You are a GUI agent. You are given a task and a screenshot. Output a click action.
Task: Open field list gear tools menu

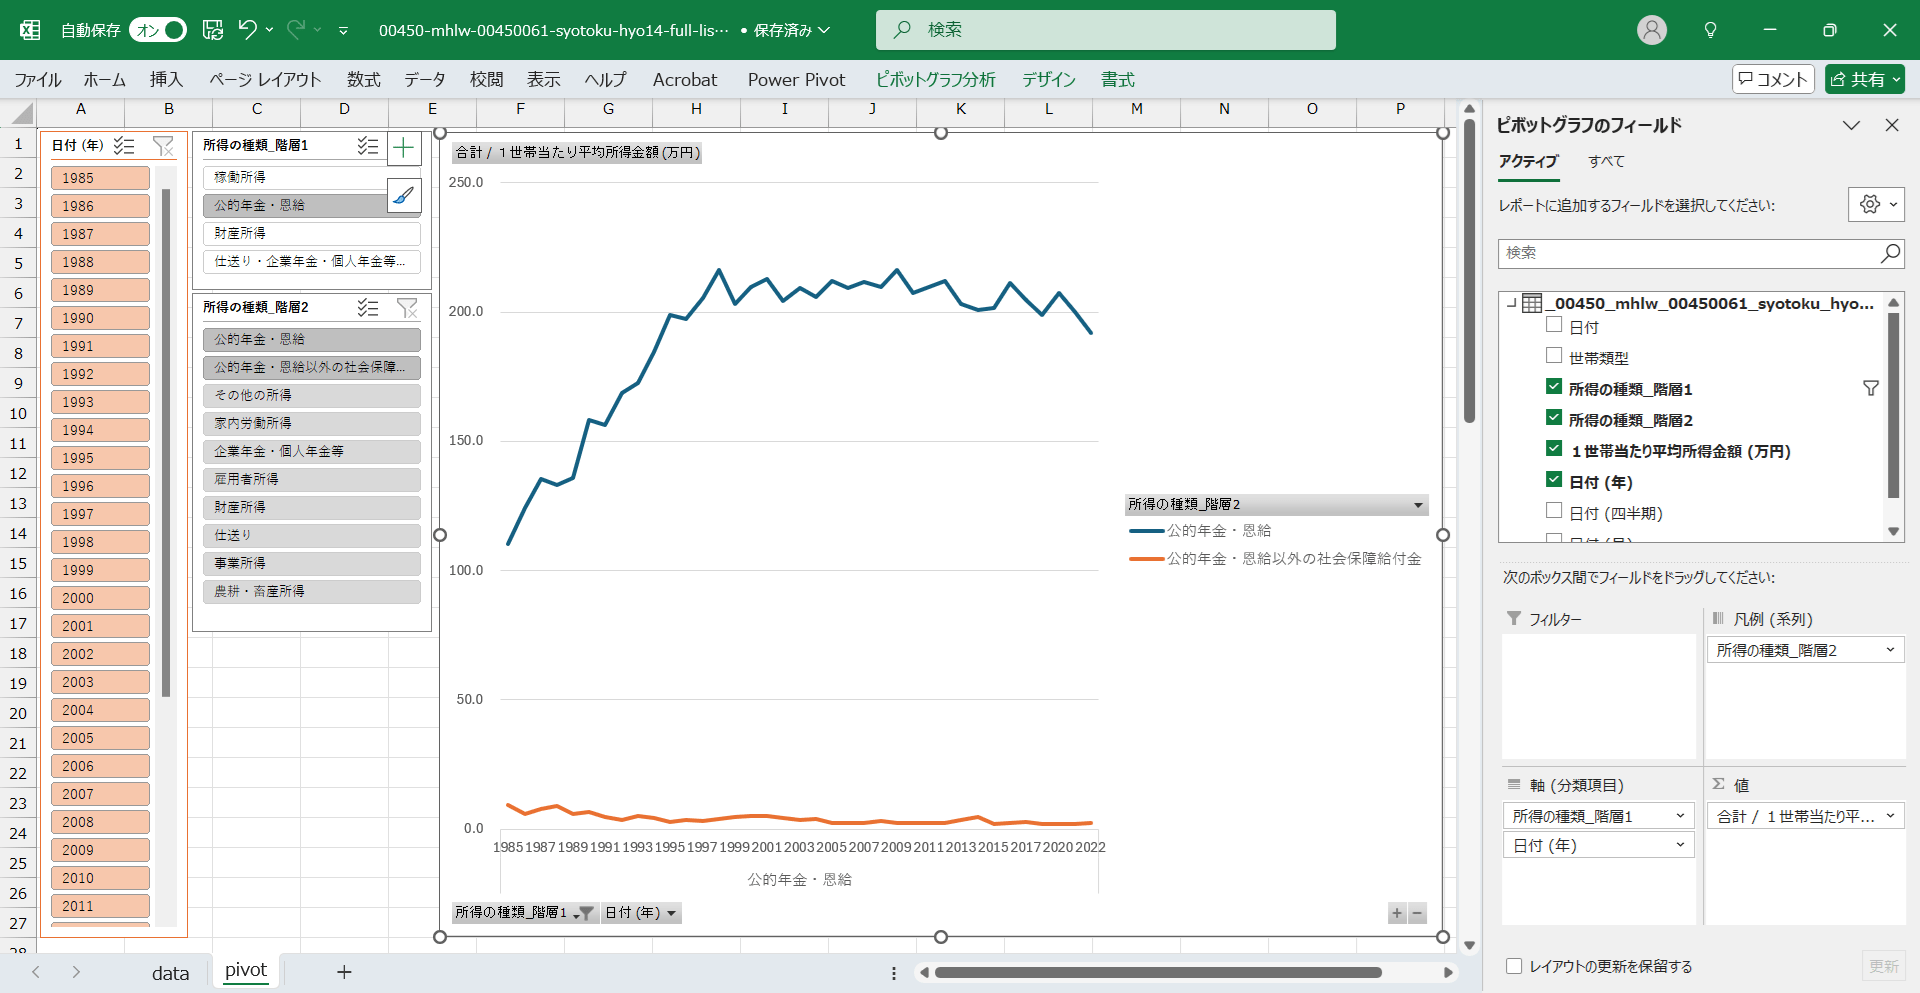tap(1875, 204)
